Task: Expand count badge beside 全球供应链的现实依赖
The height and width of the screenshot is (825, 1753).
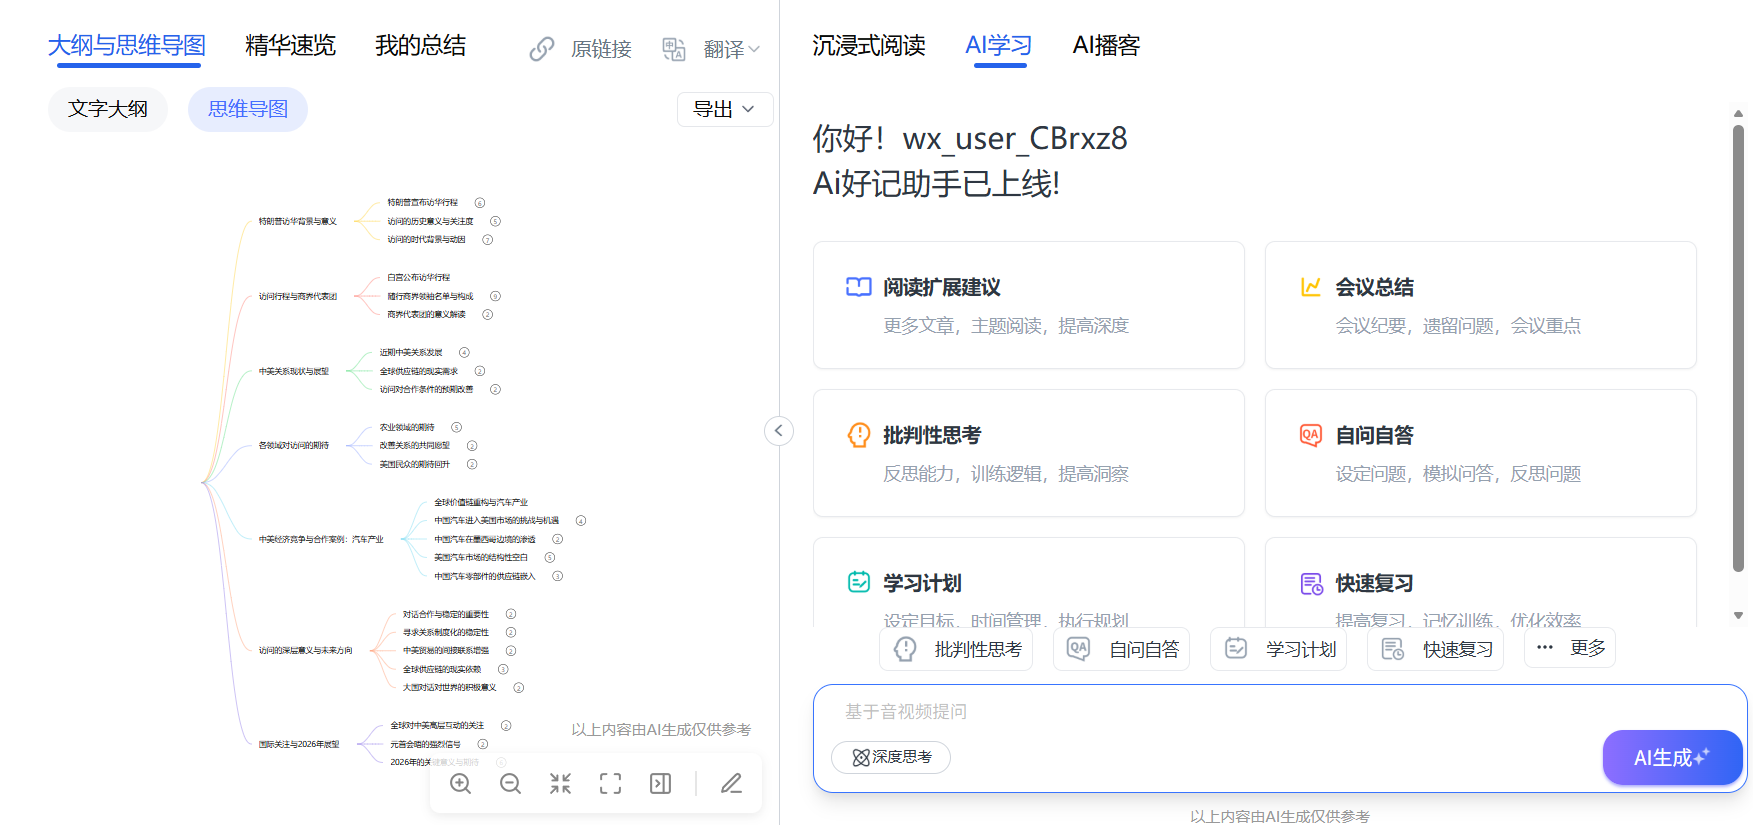Action: click(503, 669)
